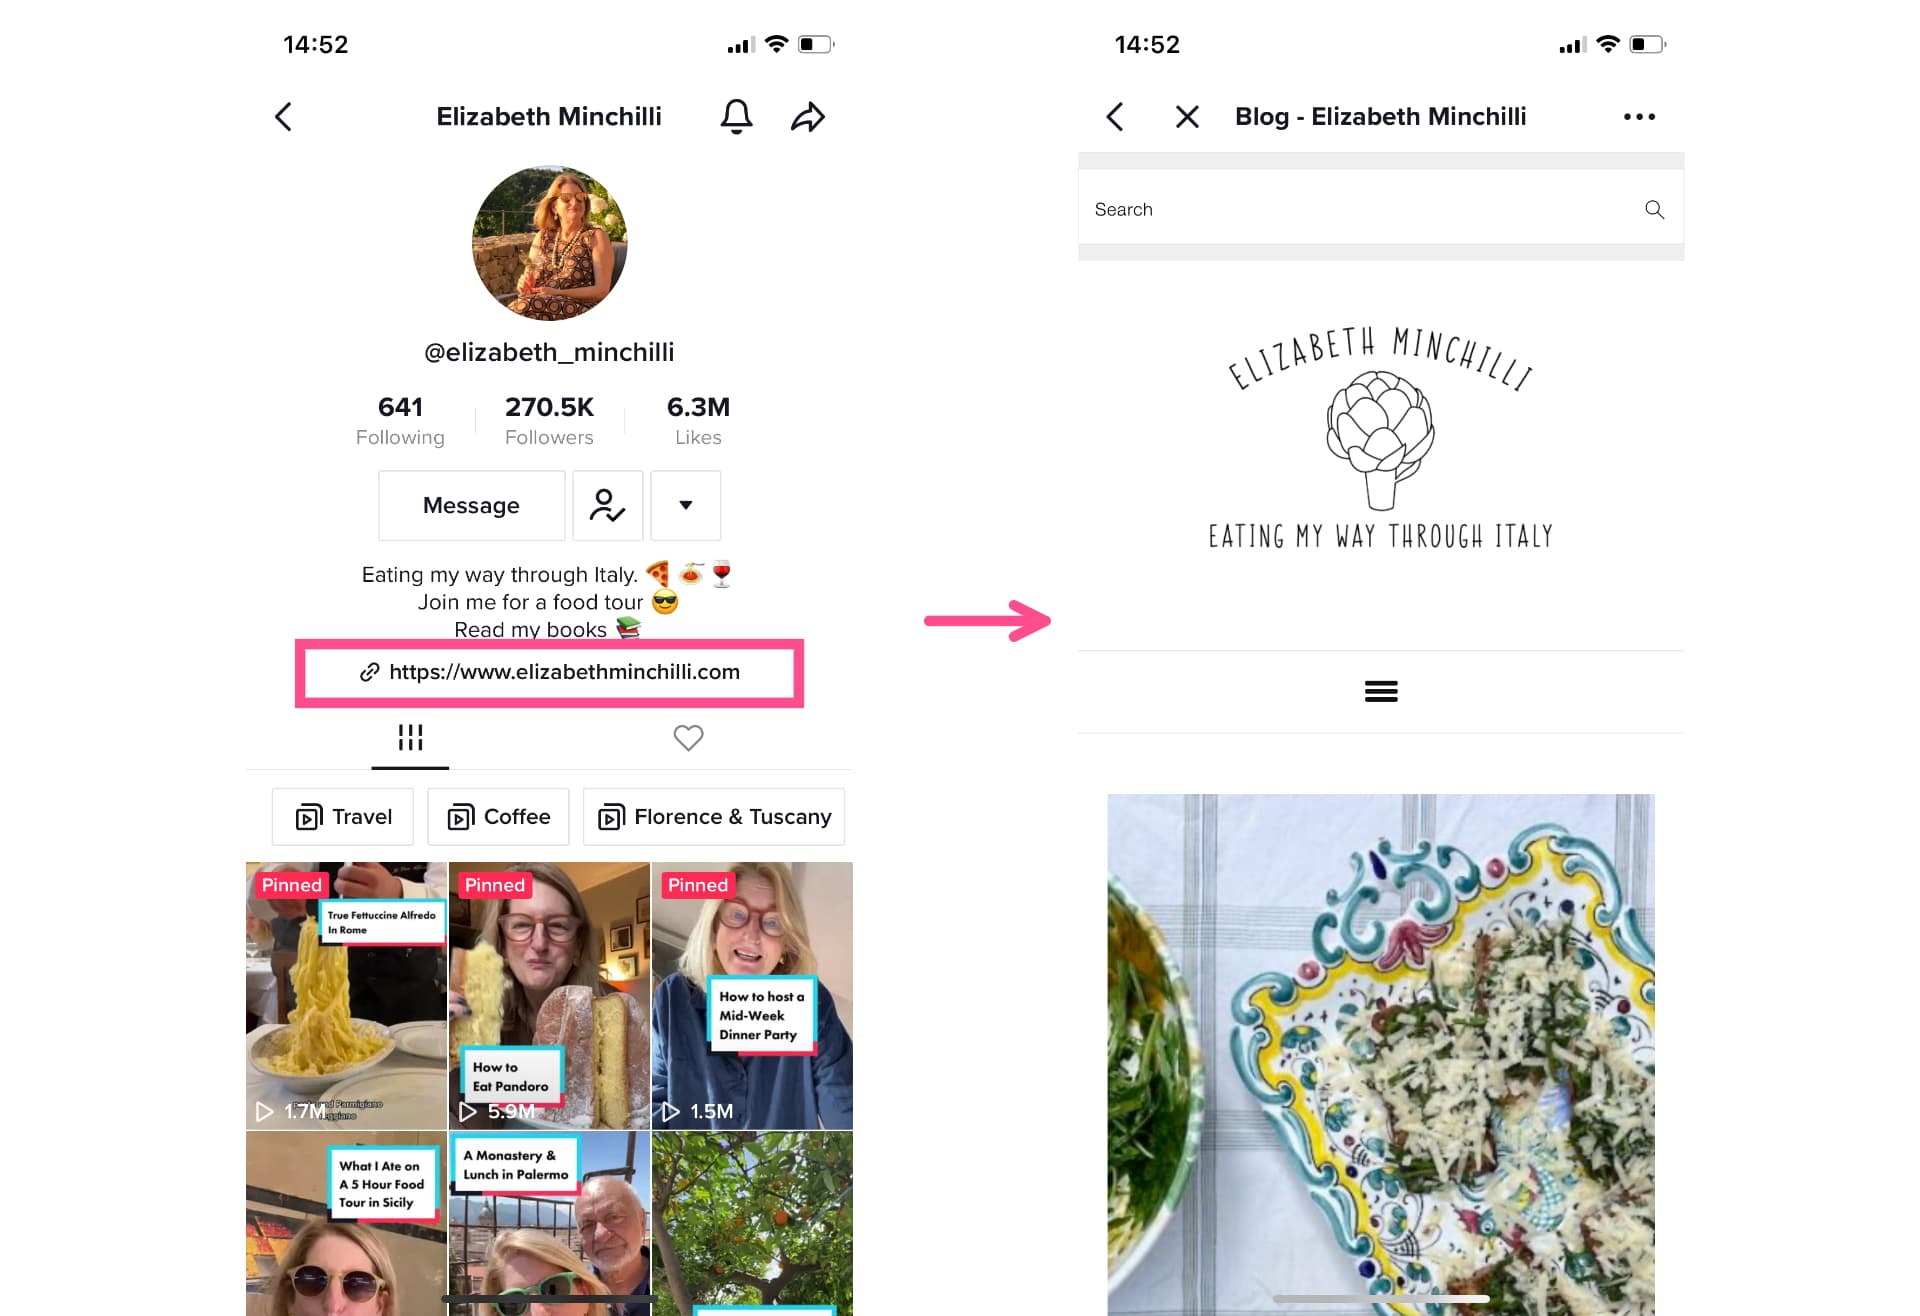
Task: Select the Coffee playlist tab
Action: (498, 816)
